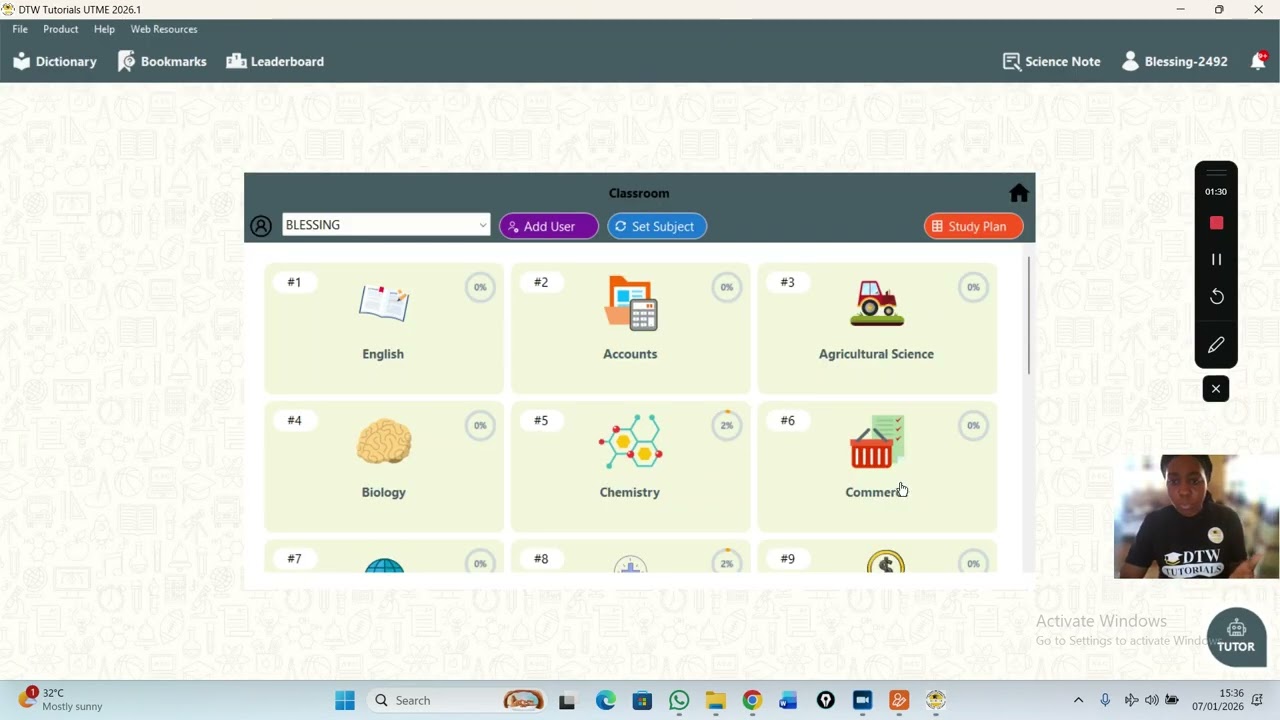Click the Classroom title text
Viewport: 1280px width, 720px height.
click(639, 193)
